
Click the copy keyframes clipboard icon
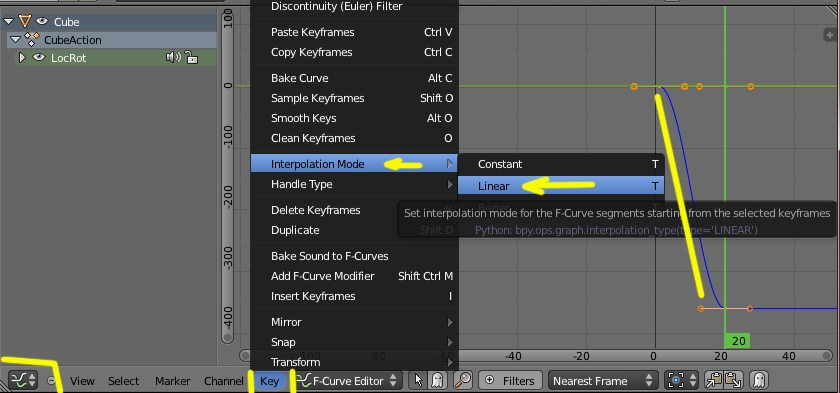[x=714, y=381]
